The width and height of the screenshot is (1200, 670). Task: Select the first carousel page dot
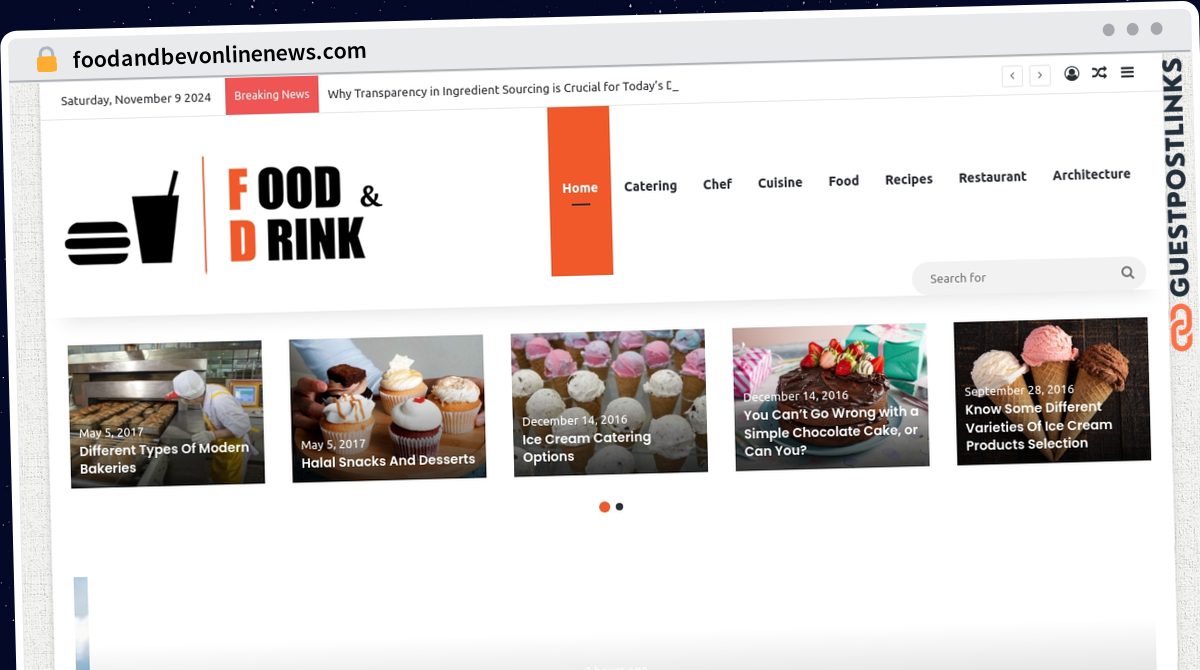pyautogui.click(x=604, y=507)
